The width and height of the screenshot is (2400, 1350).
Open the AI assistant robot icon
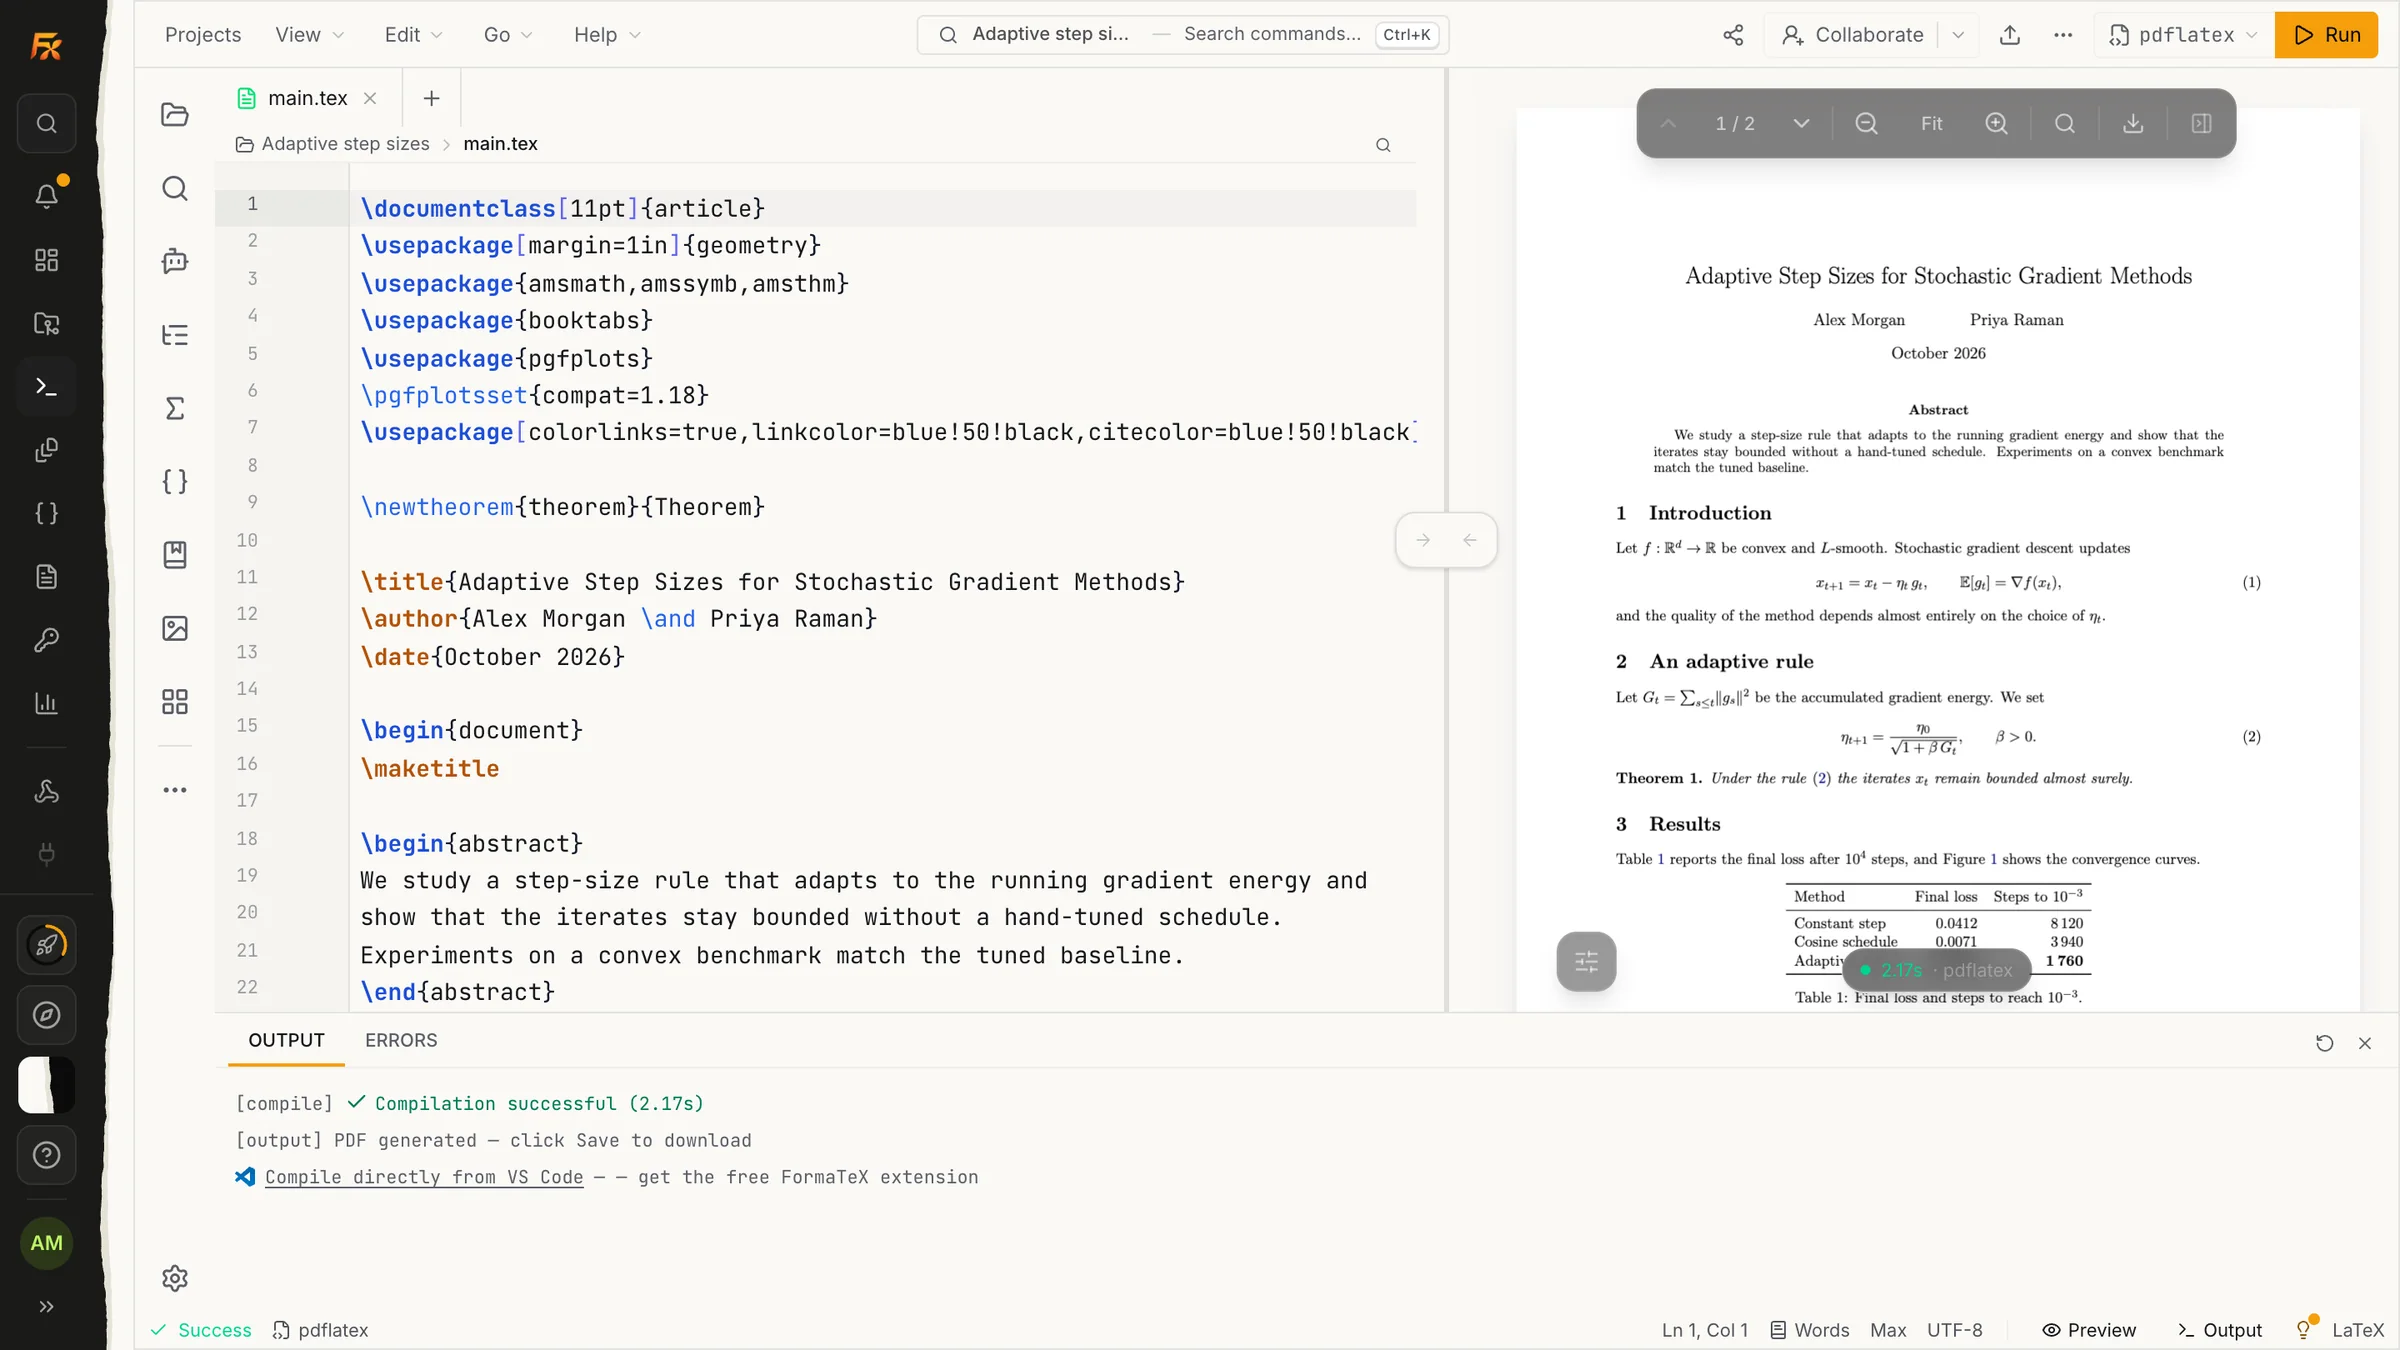coord(175,261)
